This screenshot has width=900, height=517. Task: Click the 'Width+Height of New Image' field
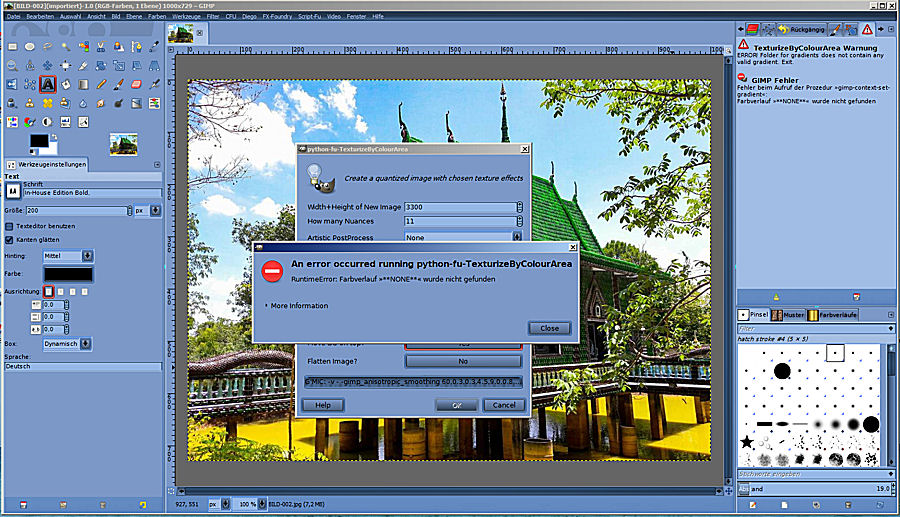460,207
